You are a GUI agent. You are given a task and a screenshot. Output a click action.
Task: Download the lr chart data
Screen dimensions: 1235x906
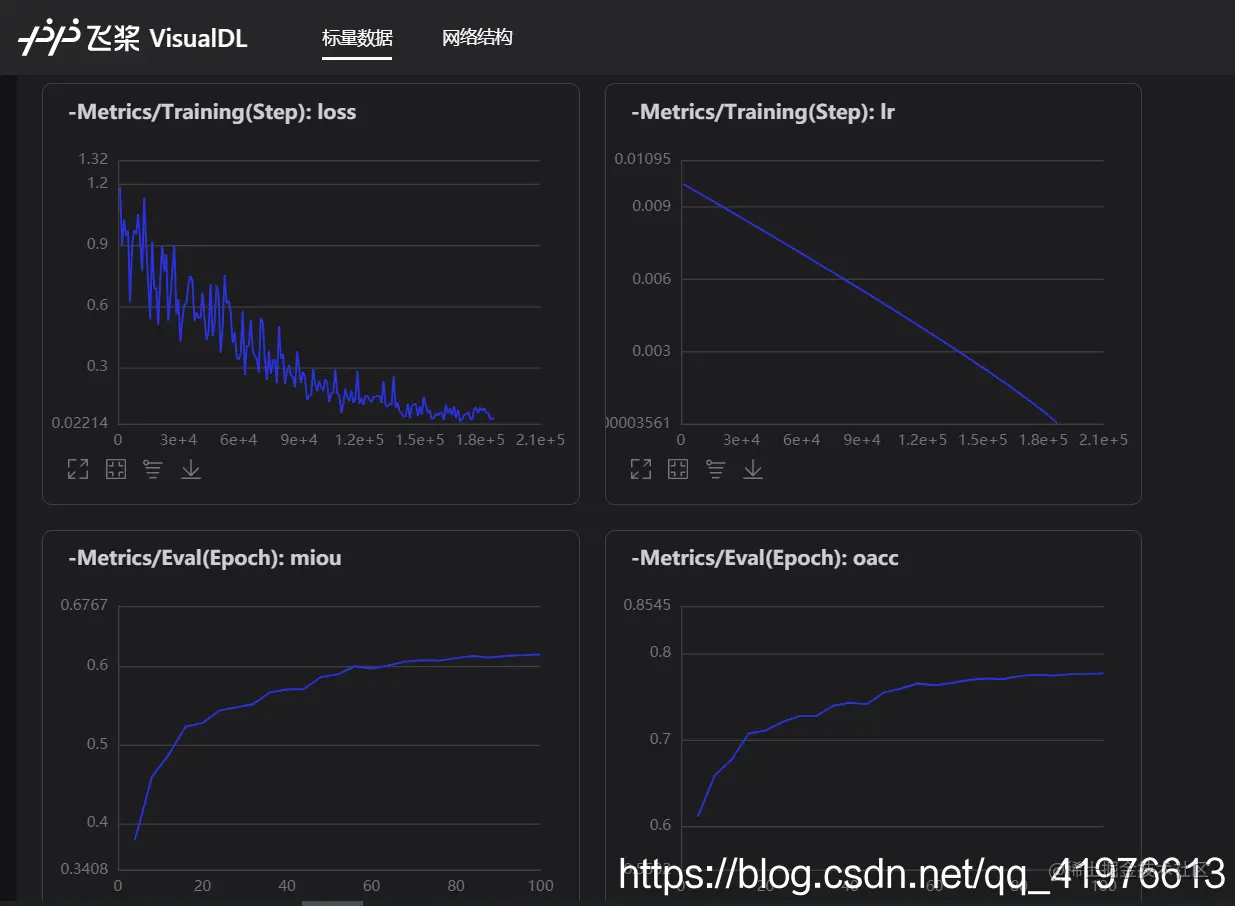click(753, 469)
